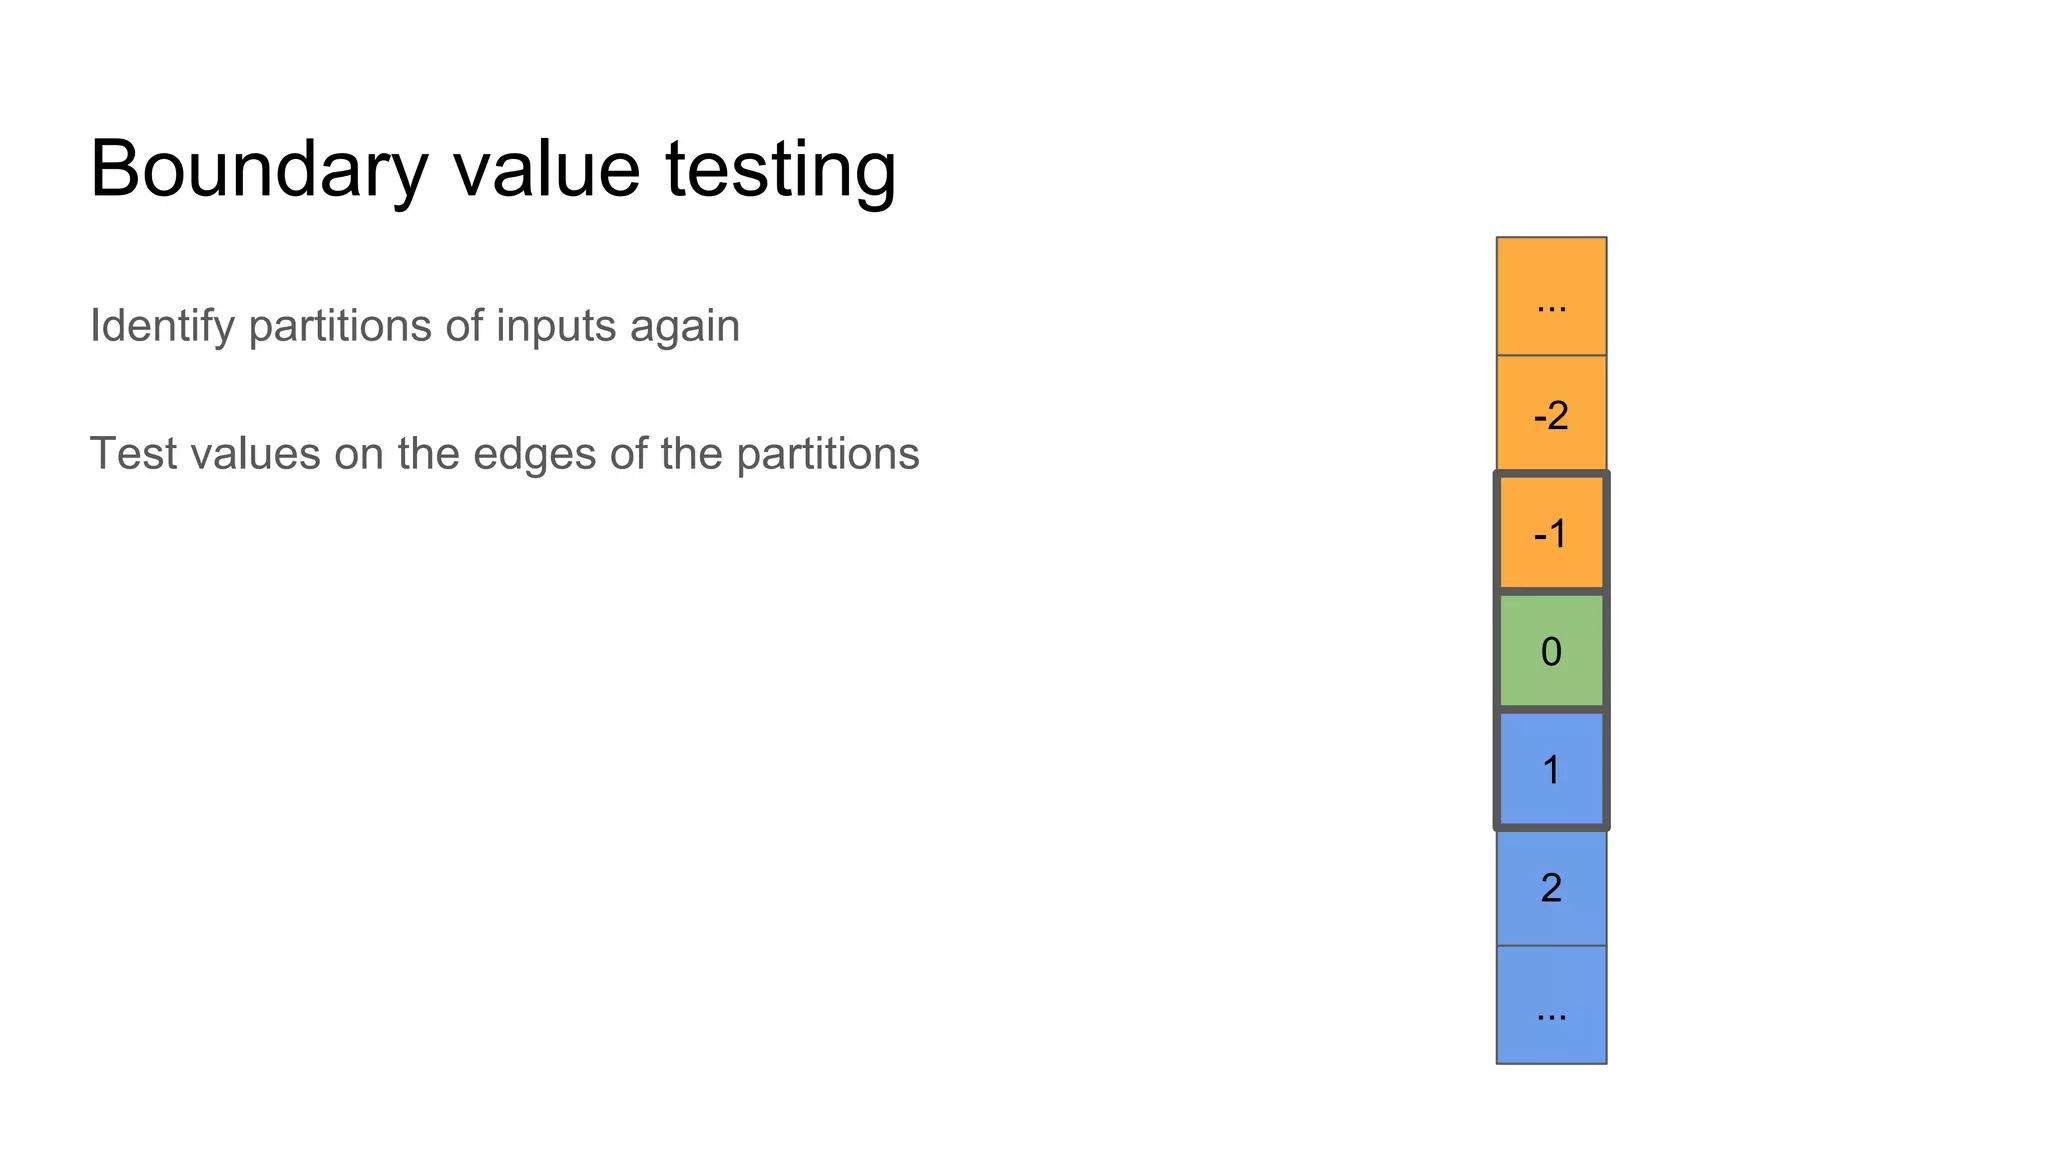The width and height of the screenshot is (2048, 1152).
Task: Click the "Test values on the edges" line
Action: pos(504,454)
